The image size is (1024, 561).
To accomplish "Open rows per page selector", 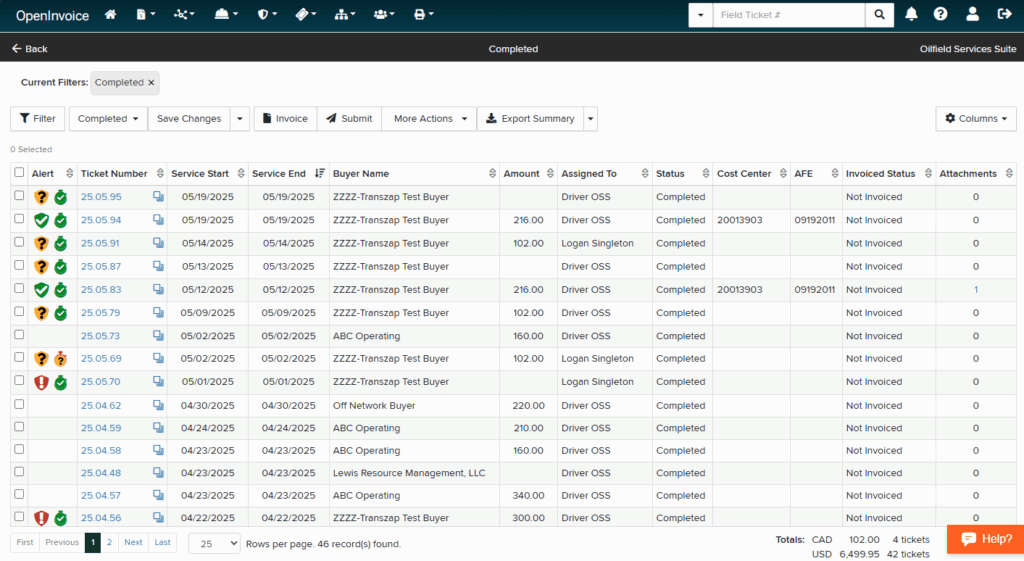I will [214, 543].
